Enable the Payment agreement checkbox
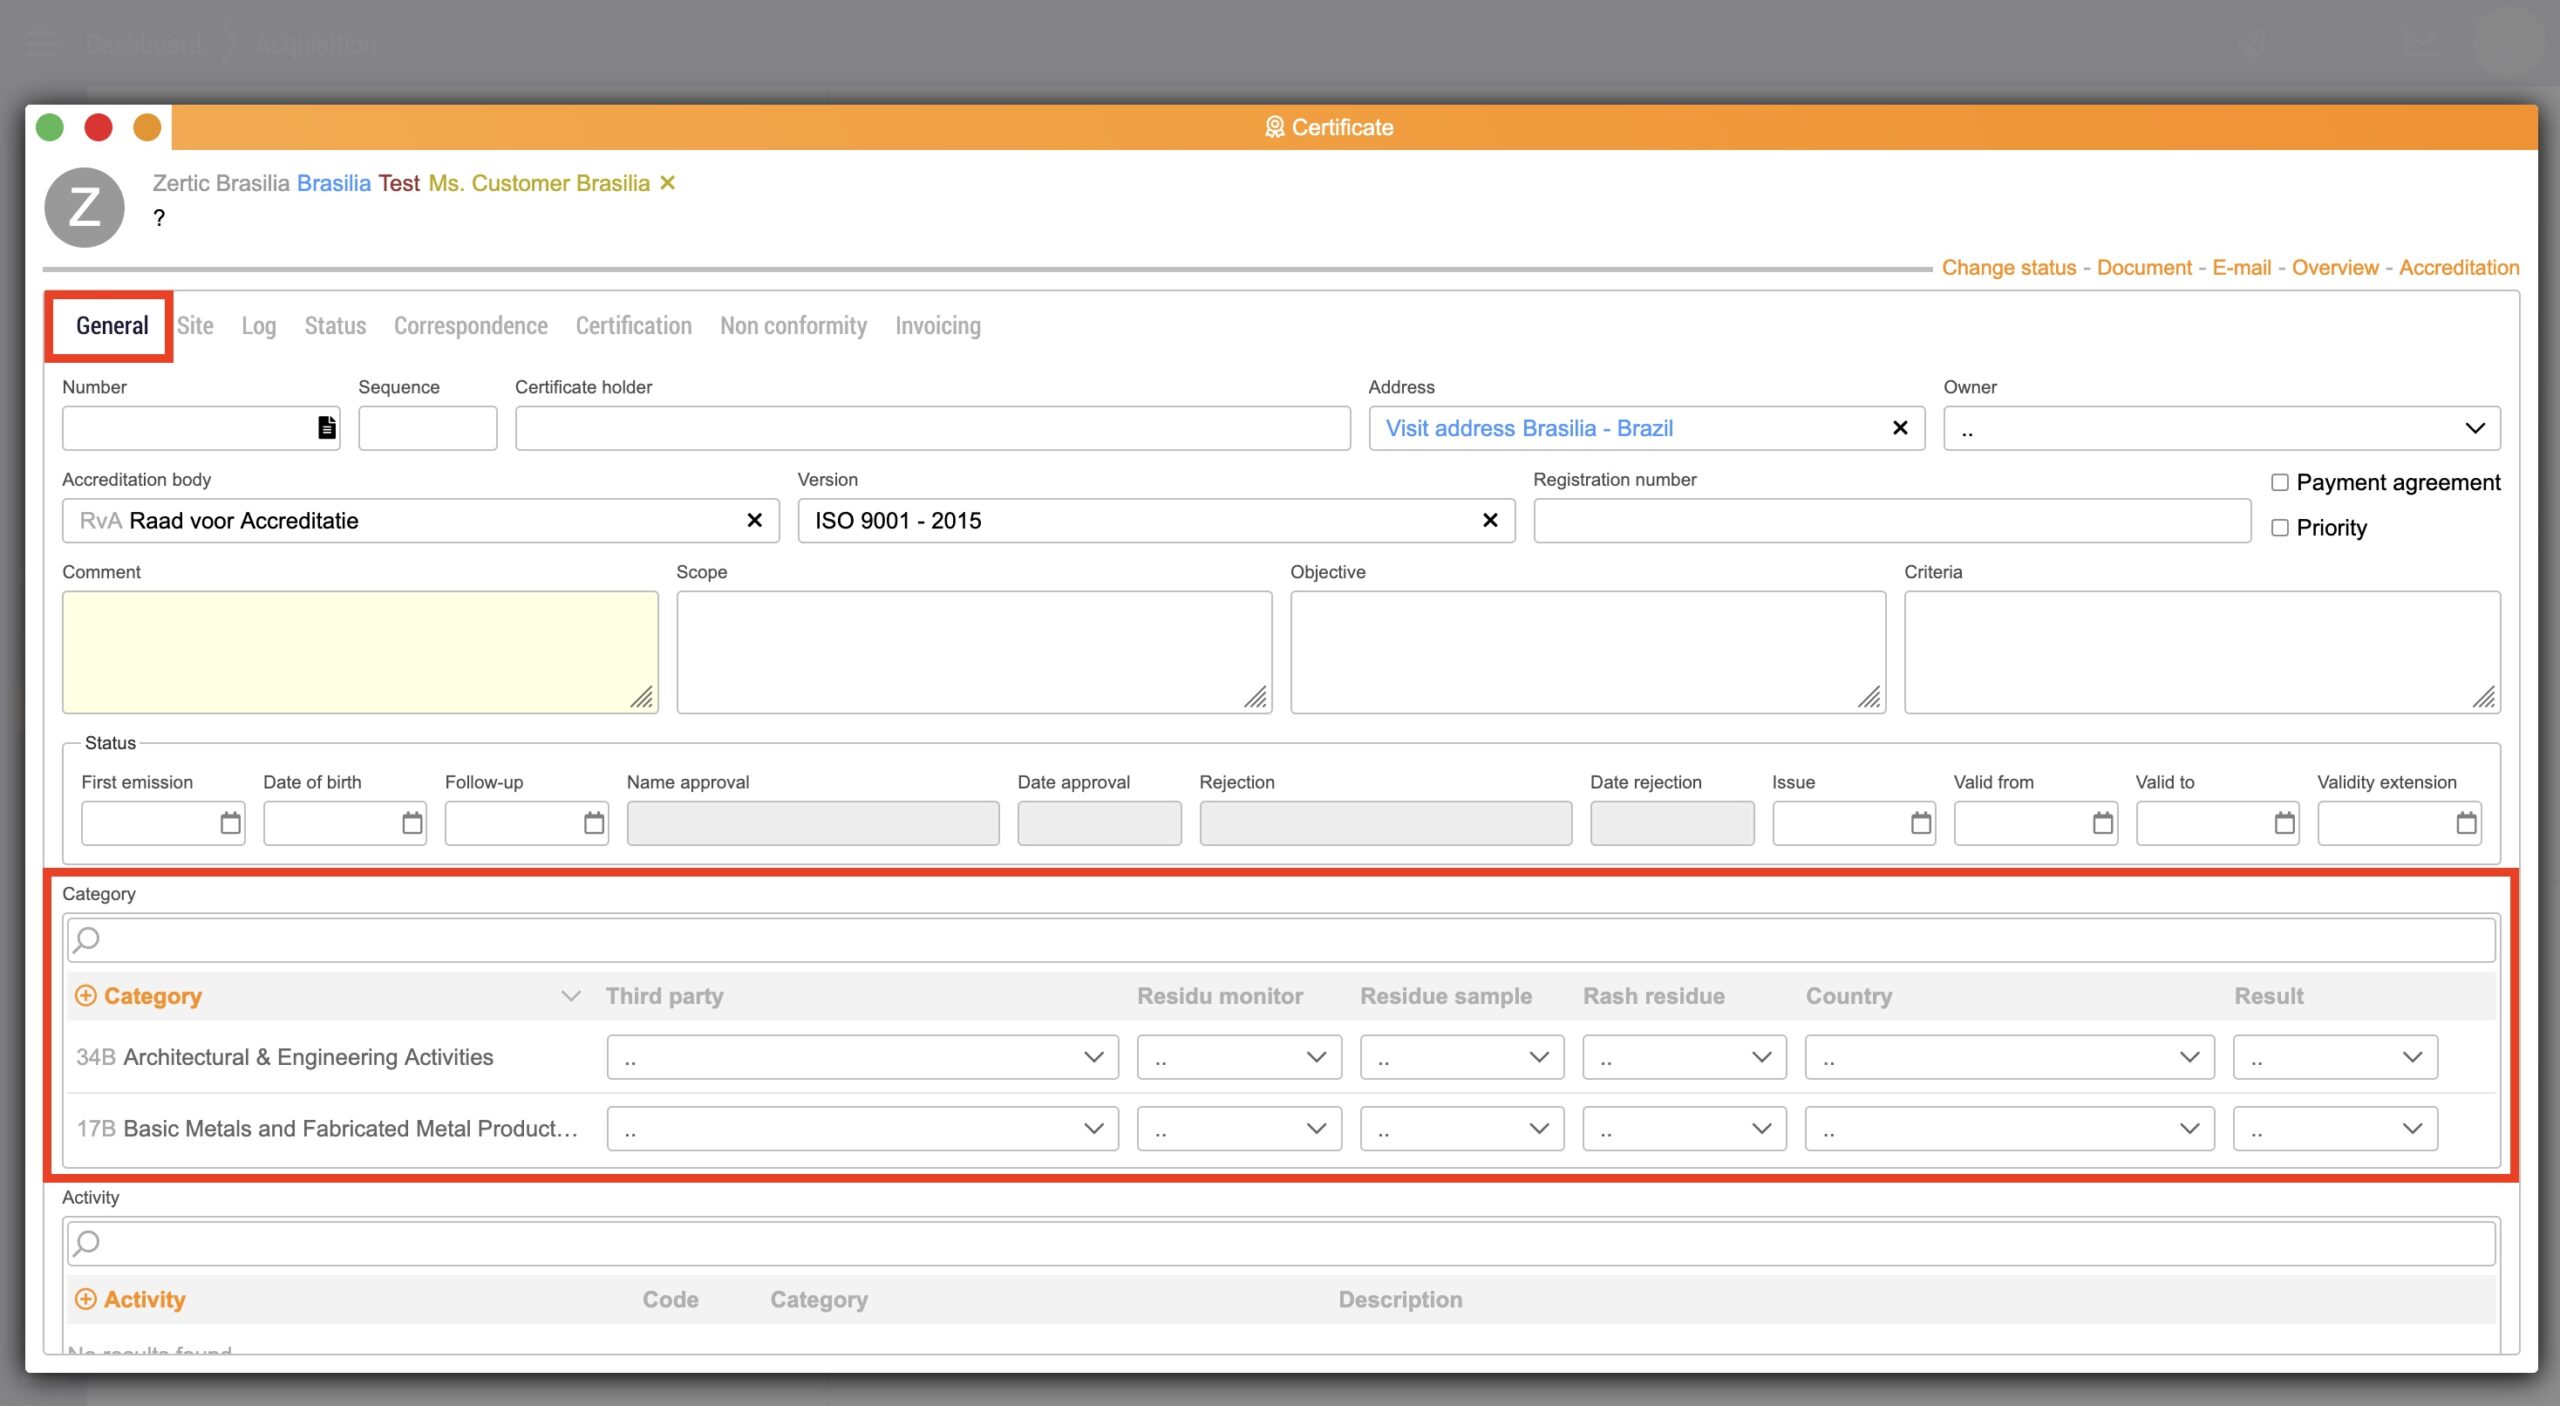Screen dimensions: 2560x1406 coord(2280,483)
